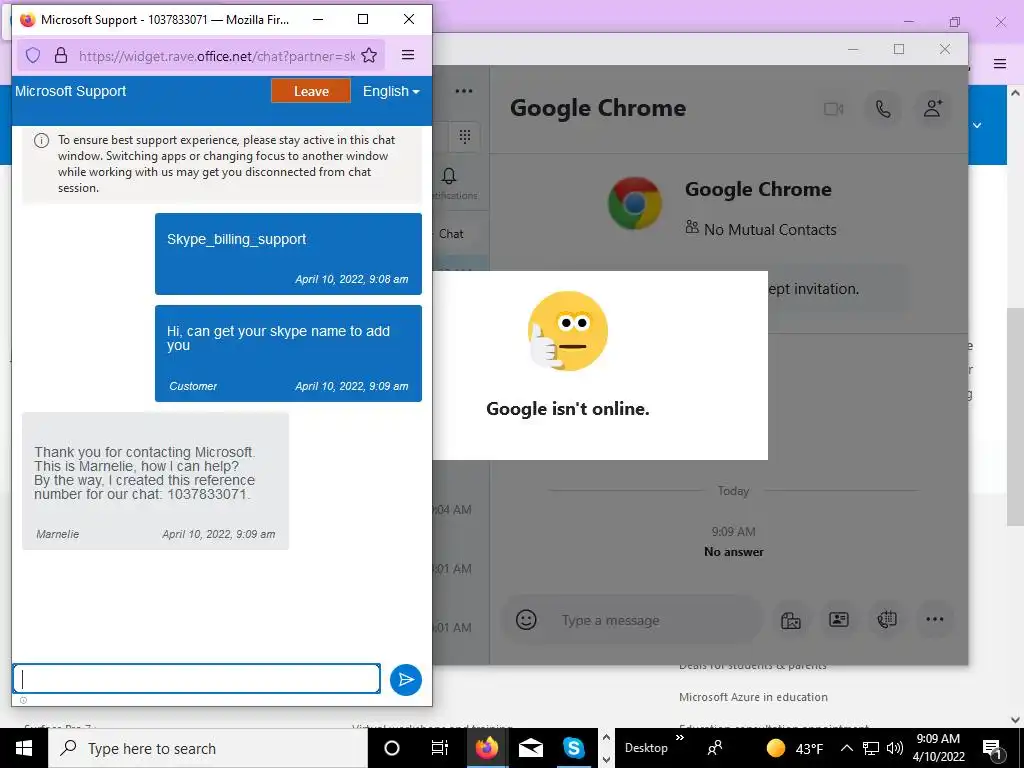View site security lock info
Image resolution: width=1024 pixels, height=768 pixels.
click(x=61, y=56)
